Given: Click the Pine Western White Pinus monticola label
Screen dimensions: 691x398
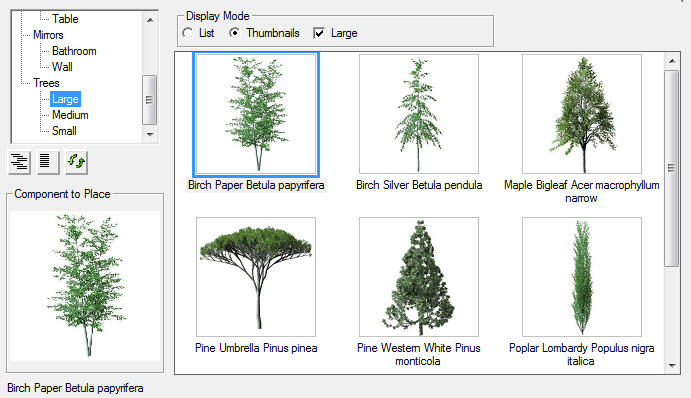Looking at the screenshot, I should [x=419, y=354].
